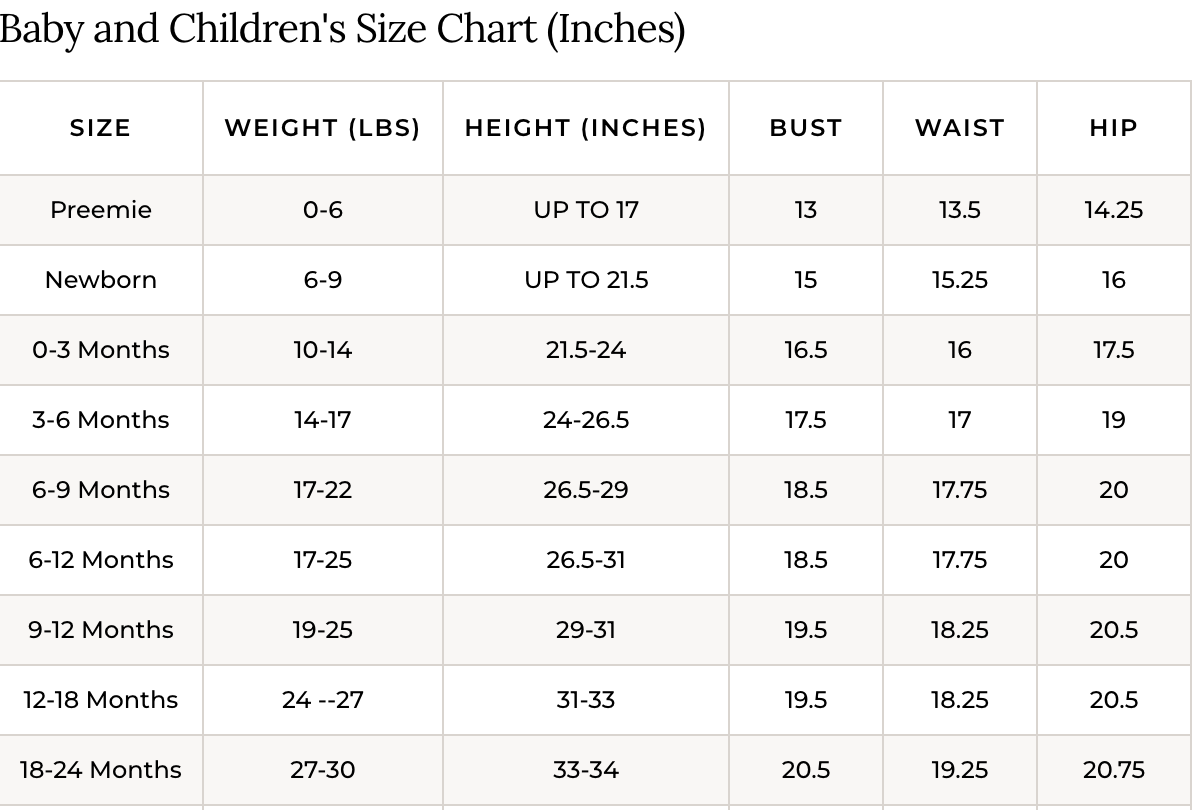
Task: Click the '24 --27' weight cell
Action: tap(322, 700)
